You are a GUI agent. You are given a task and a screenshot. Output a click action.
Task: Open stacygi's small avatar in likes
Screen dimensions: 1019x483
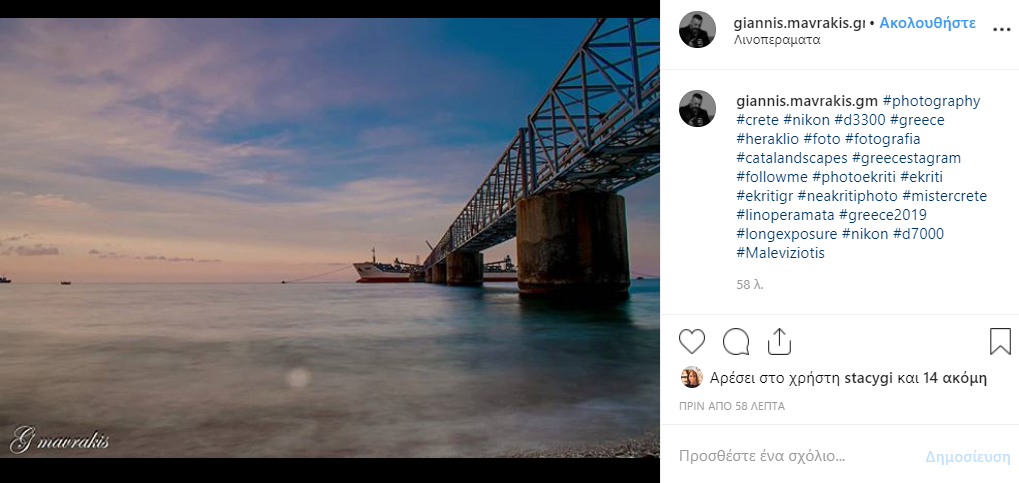(691, 378)
